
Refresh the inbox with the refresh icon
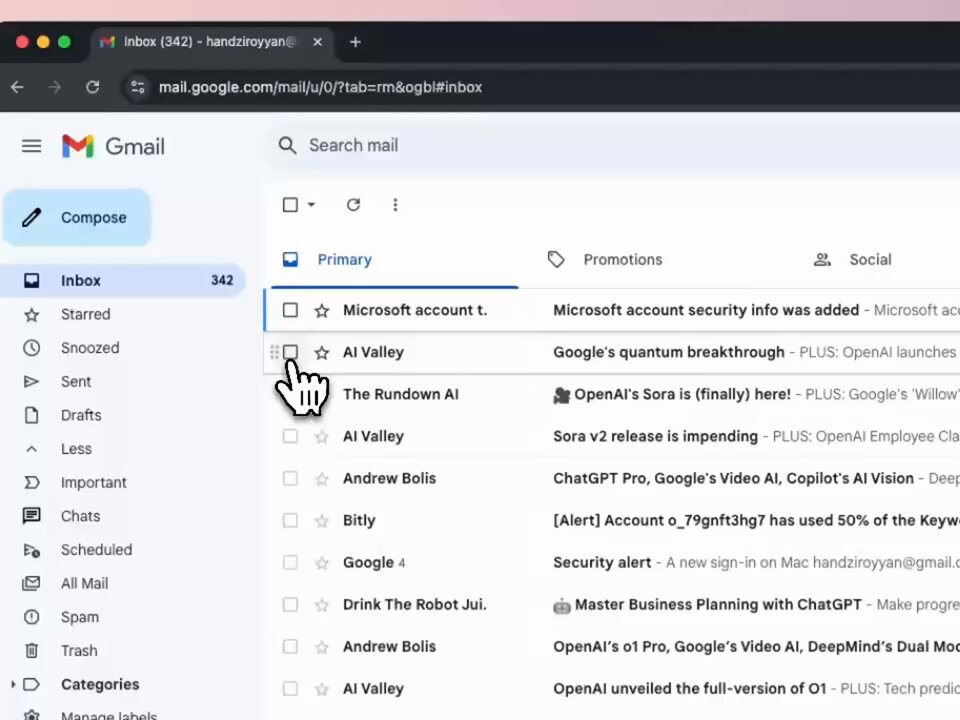[353, 204]
